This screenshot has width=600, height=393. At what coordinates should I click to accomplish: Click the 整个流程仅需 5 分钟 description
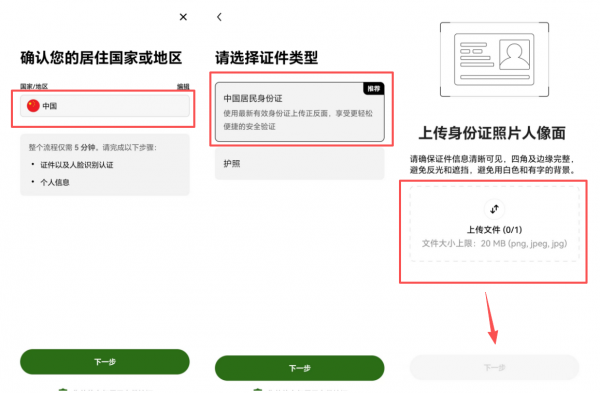(93, 147)
